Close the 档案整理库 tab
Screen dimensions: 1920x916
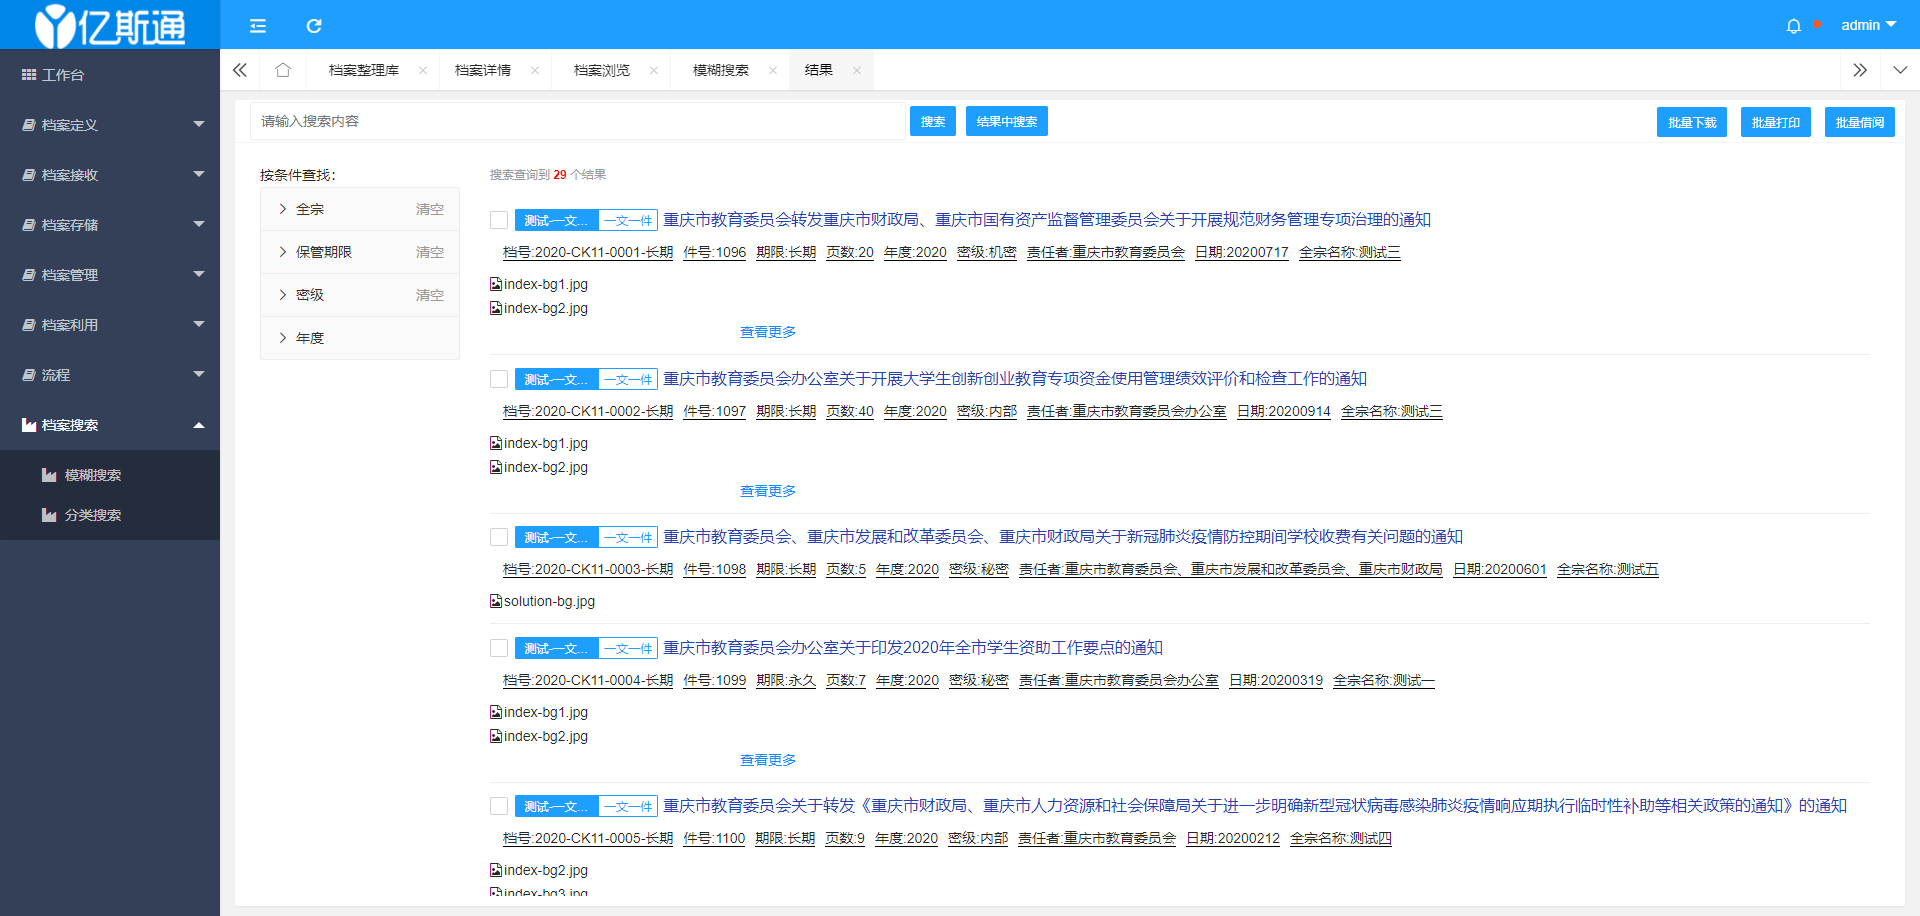coord(423,70)
